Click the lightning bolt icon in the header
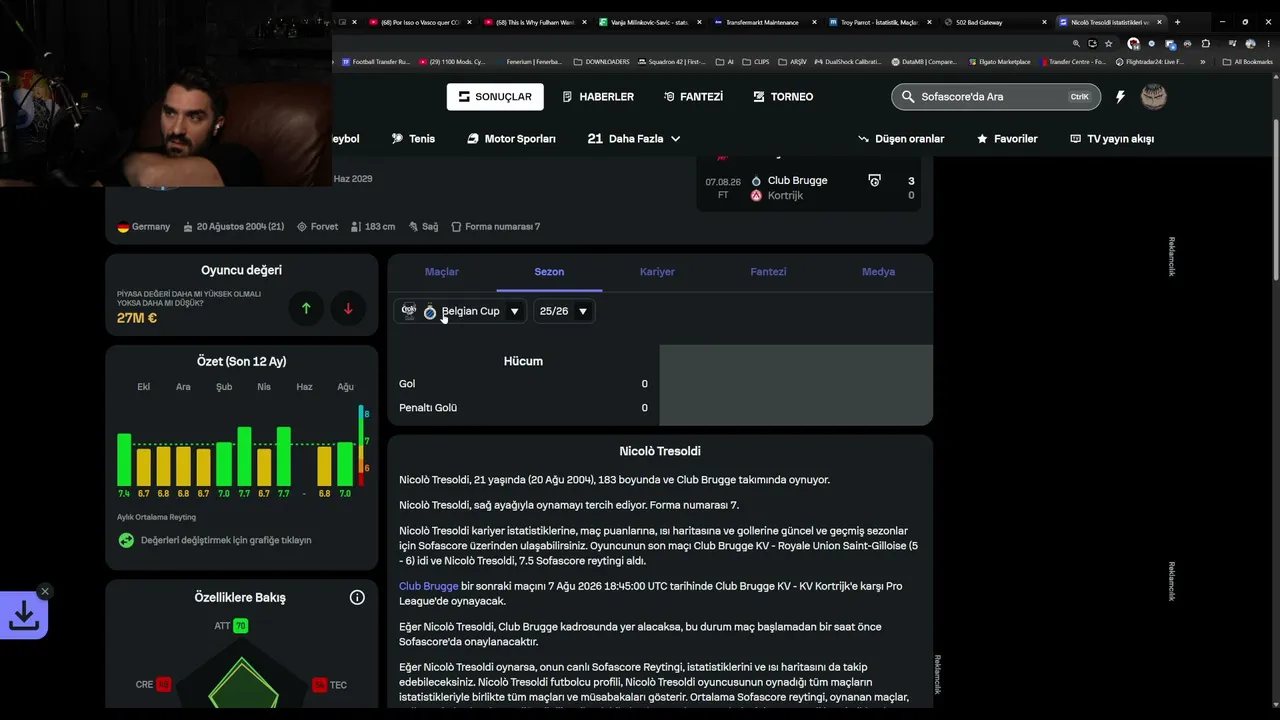1280x720 pixels. click(x=1120, y=97)
